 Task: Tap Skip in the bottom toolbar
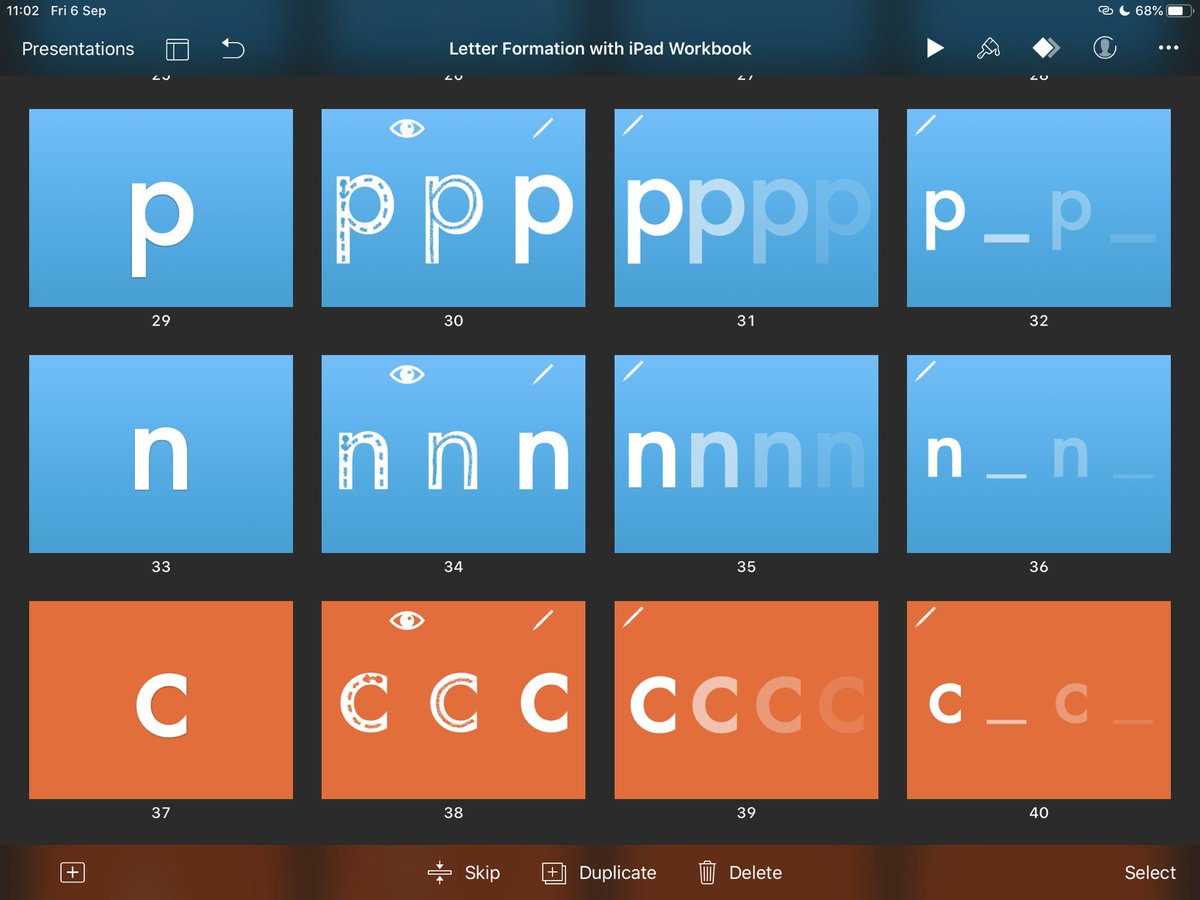(x=464, y=873)
